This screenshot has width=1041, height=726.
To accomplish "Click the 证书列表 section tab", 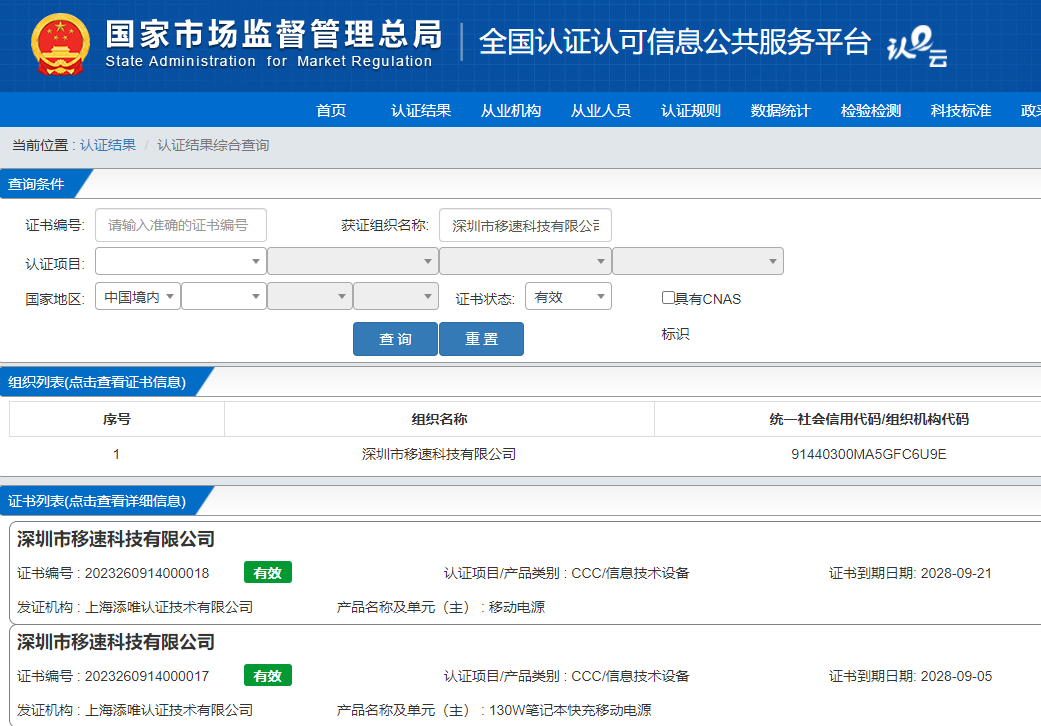I will [x=97, y=500].
